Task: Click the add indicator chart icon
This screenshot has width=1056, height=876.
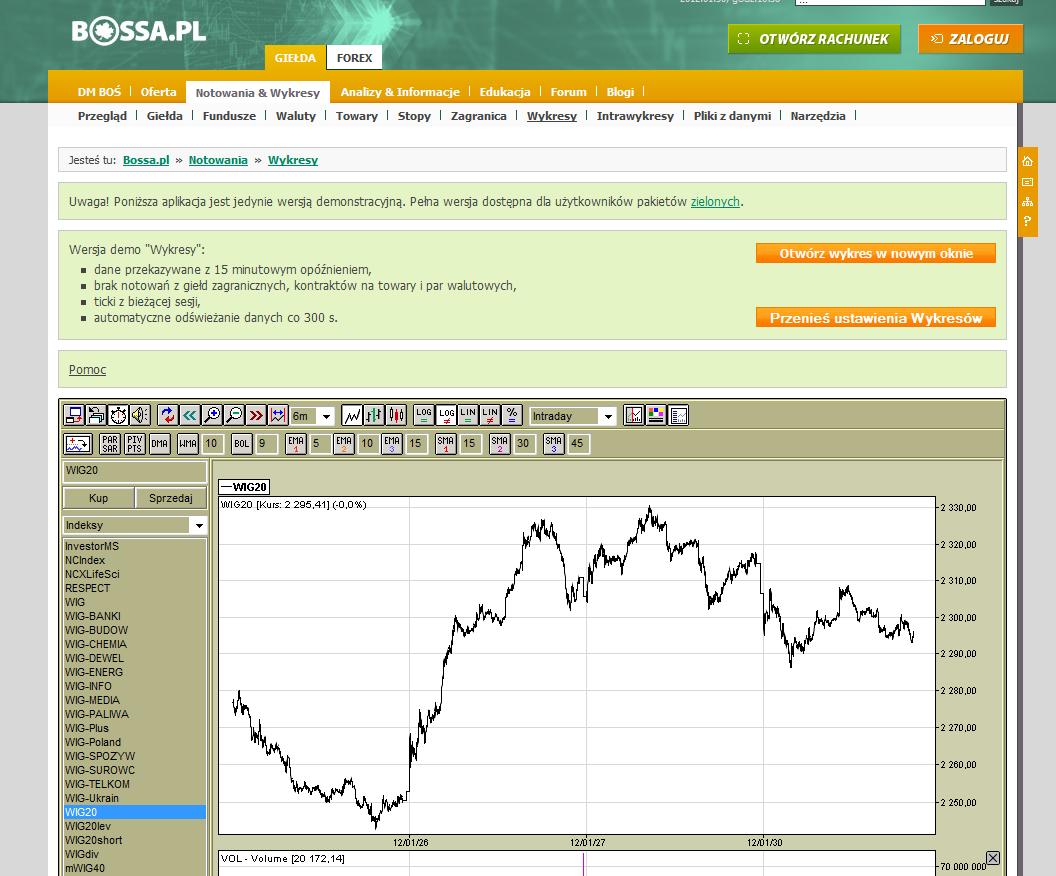Action: pyautogui.click(x=77, y=444)
